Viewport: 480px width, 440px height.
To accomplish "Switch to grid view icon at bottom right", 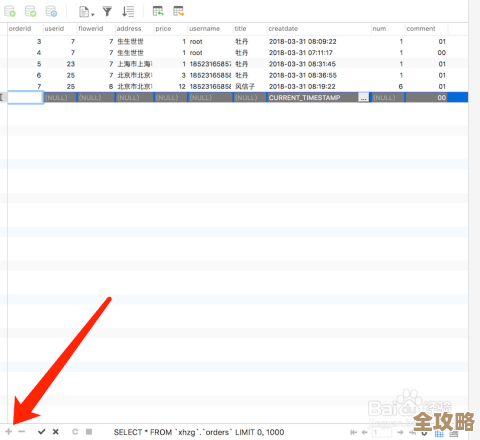I will tap(439, 433).
